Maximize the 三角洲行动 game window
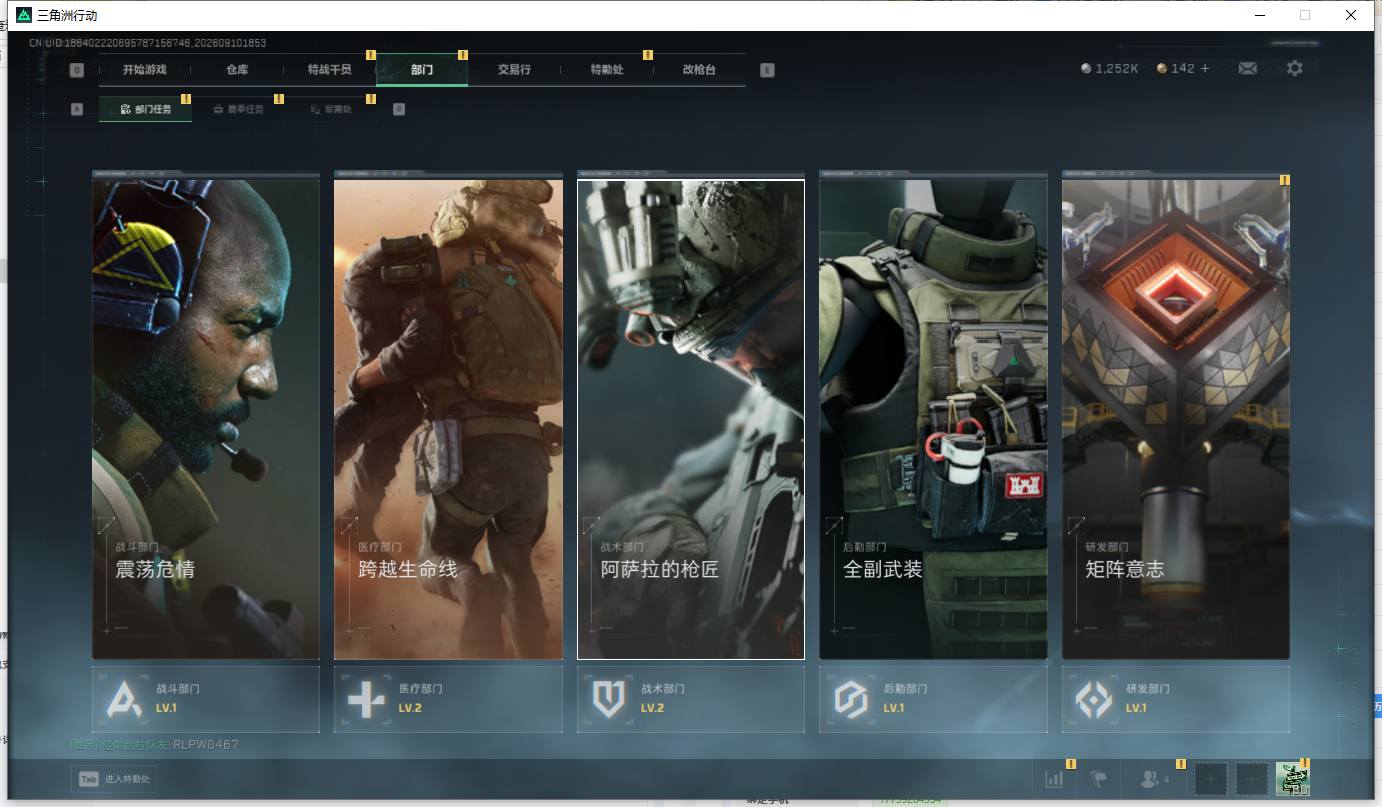The image size is (1382, 807). coord(1305,15)
